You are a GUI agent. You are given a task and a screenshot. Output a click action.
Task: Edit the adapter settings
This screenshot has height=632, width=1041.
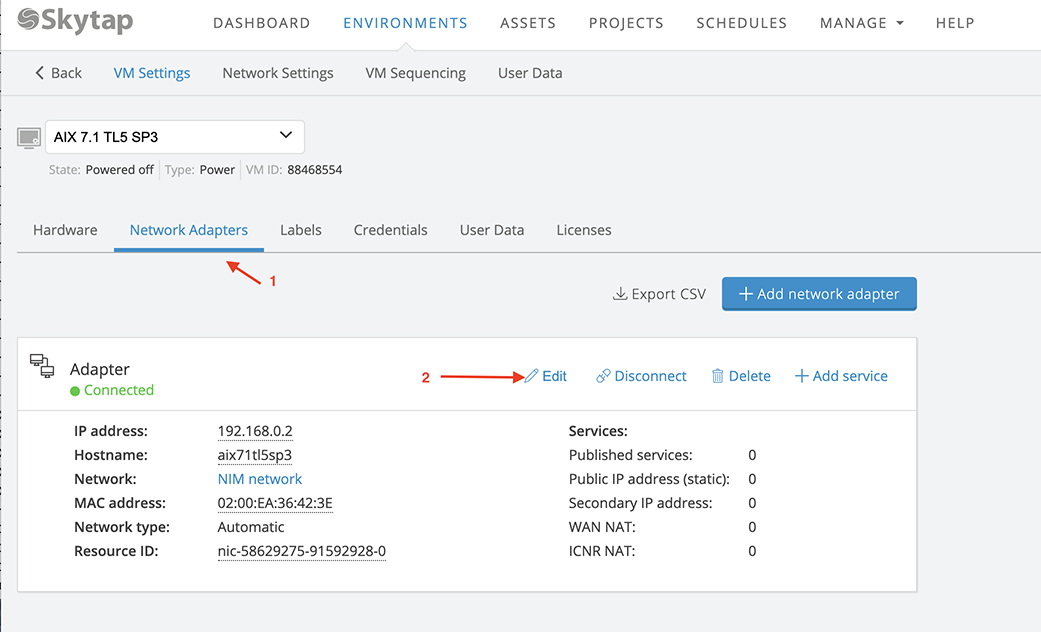click(546, 376)
